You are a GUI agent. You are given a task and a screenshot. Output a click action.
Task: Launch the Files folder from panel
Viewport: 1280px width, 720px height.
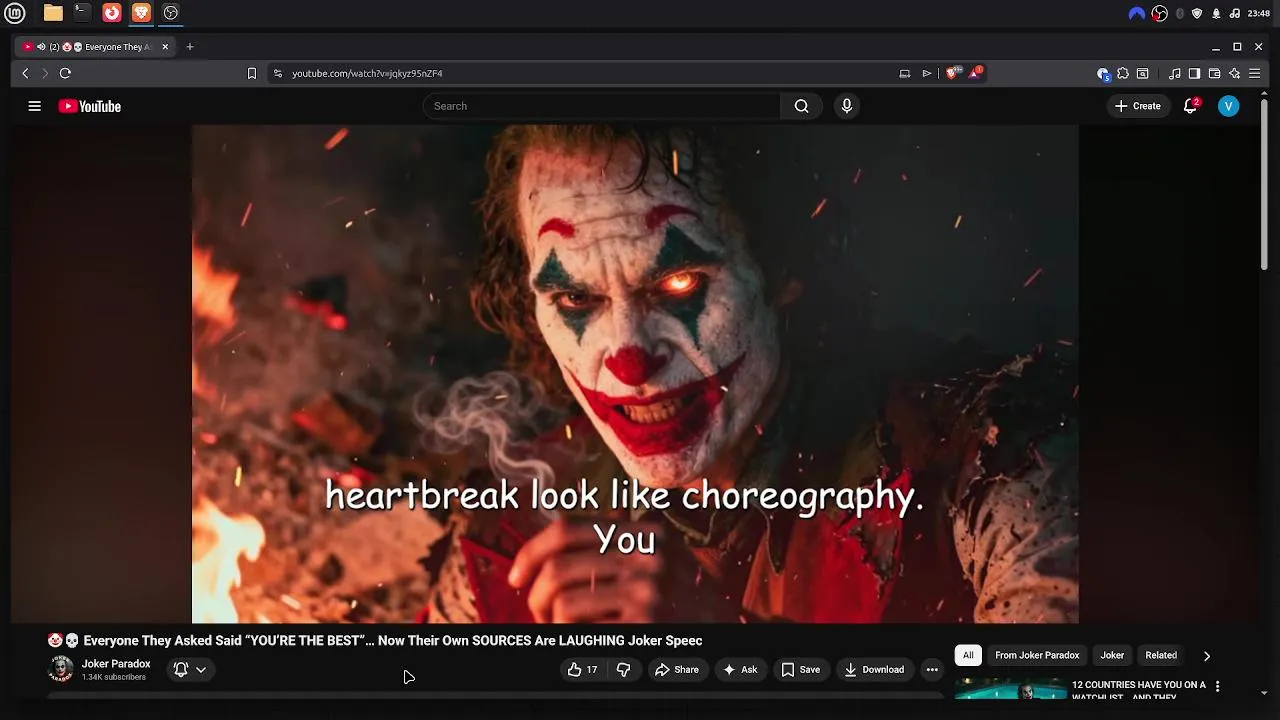53,13
